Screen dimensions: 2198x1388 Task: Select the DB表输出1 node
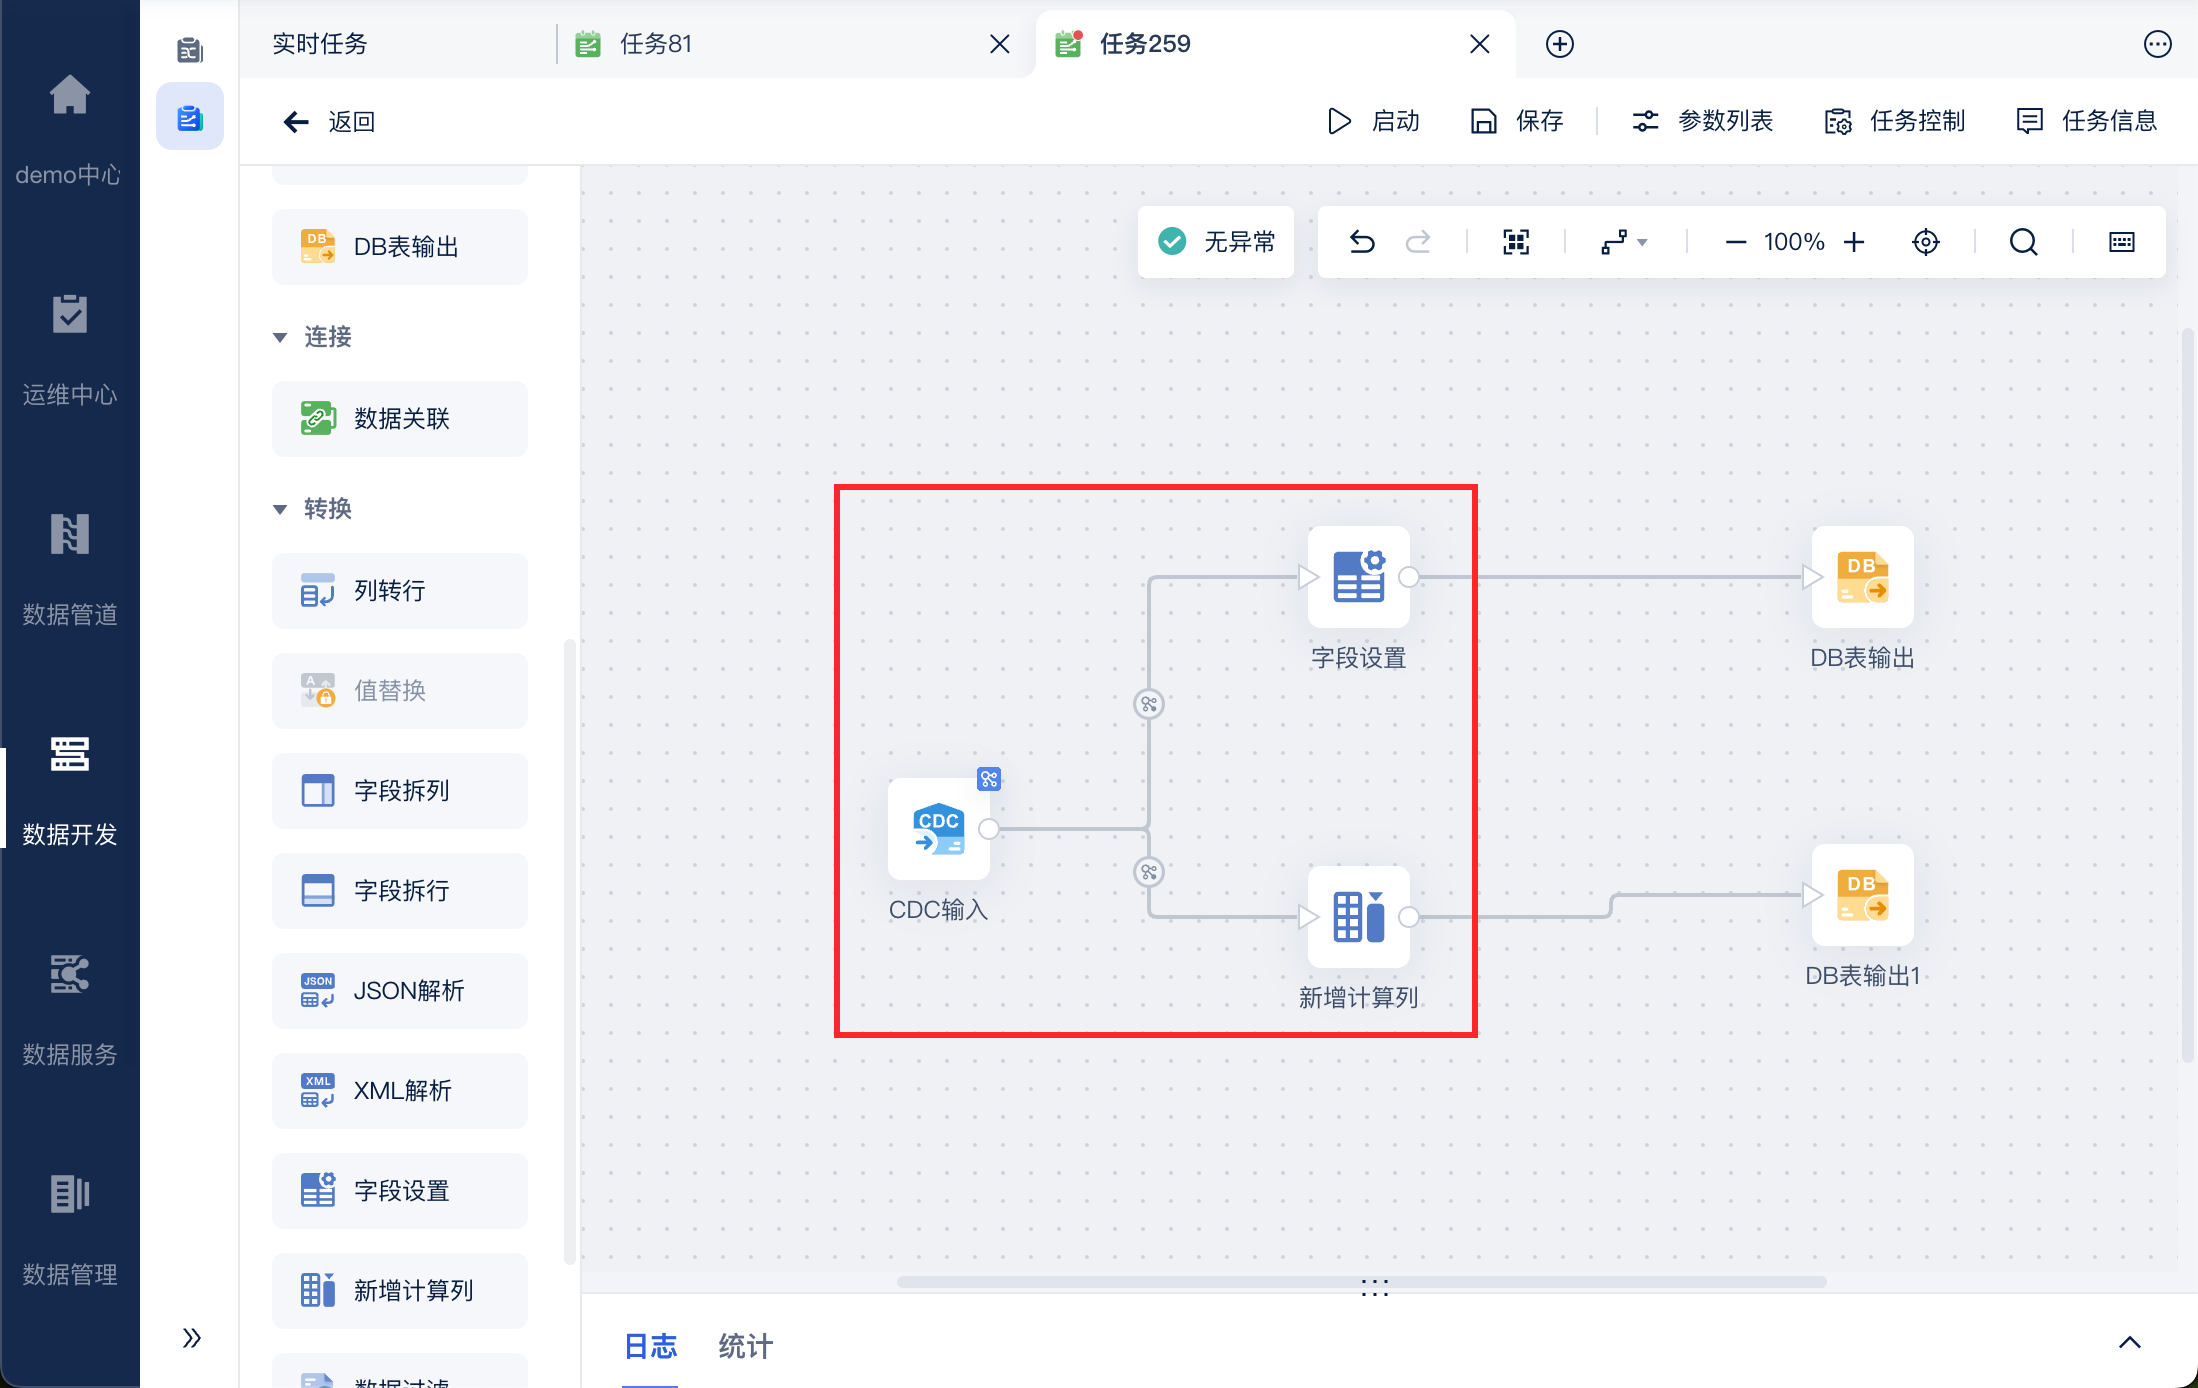coord(1862,896)
